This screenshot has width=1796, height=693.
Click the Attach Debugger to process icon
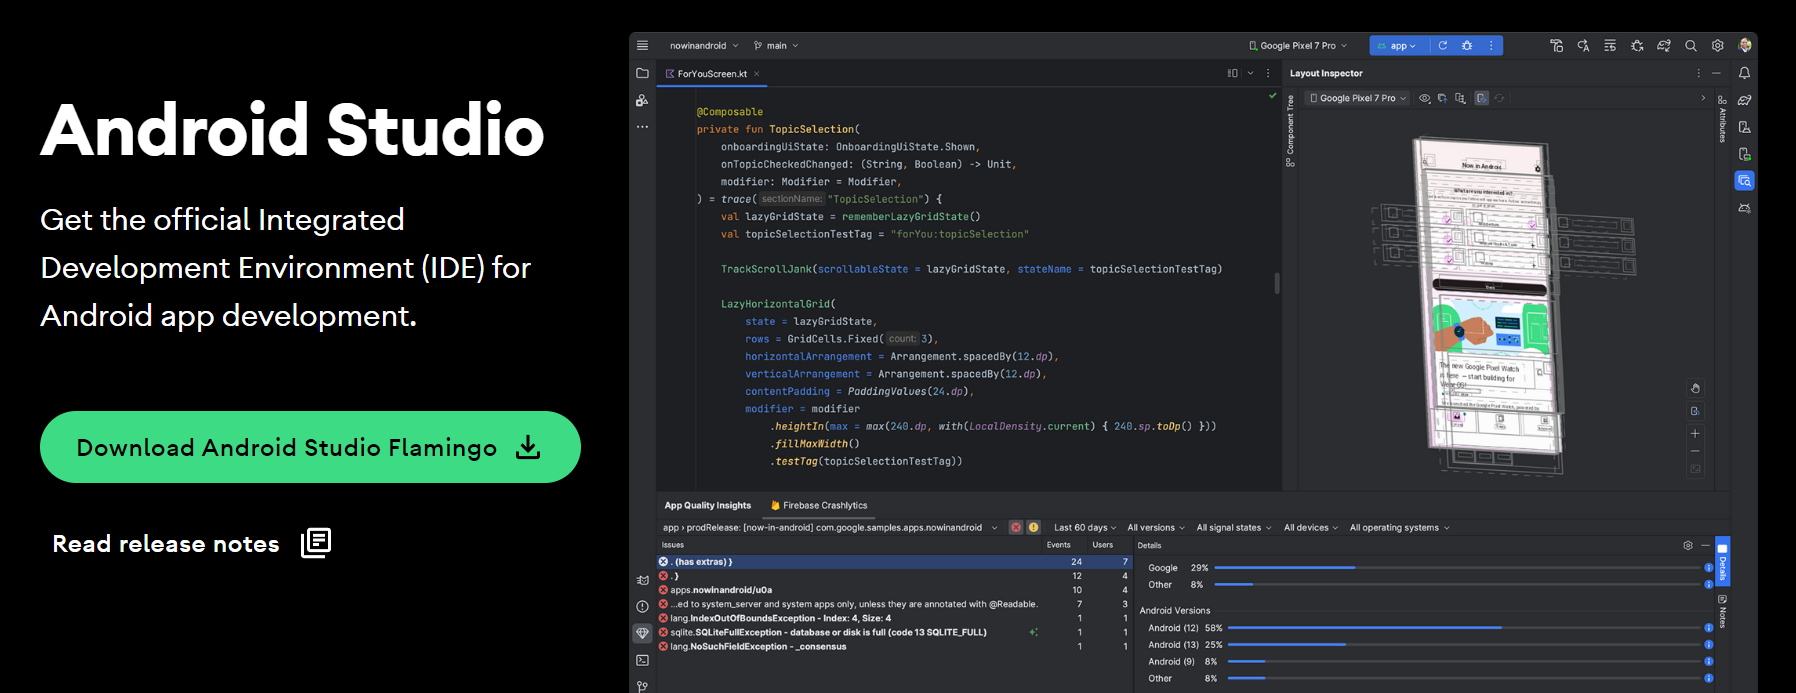click(1637, 45)
